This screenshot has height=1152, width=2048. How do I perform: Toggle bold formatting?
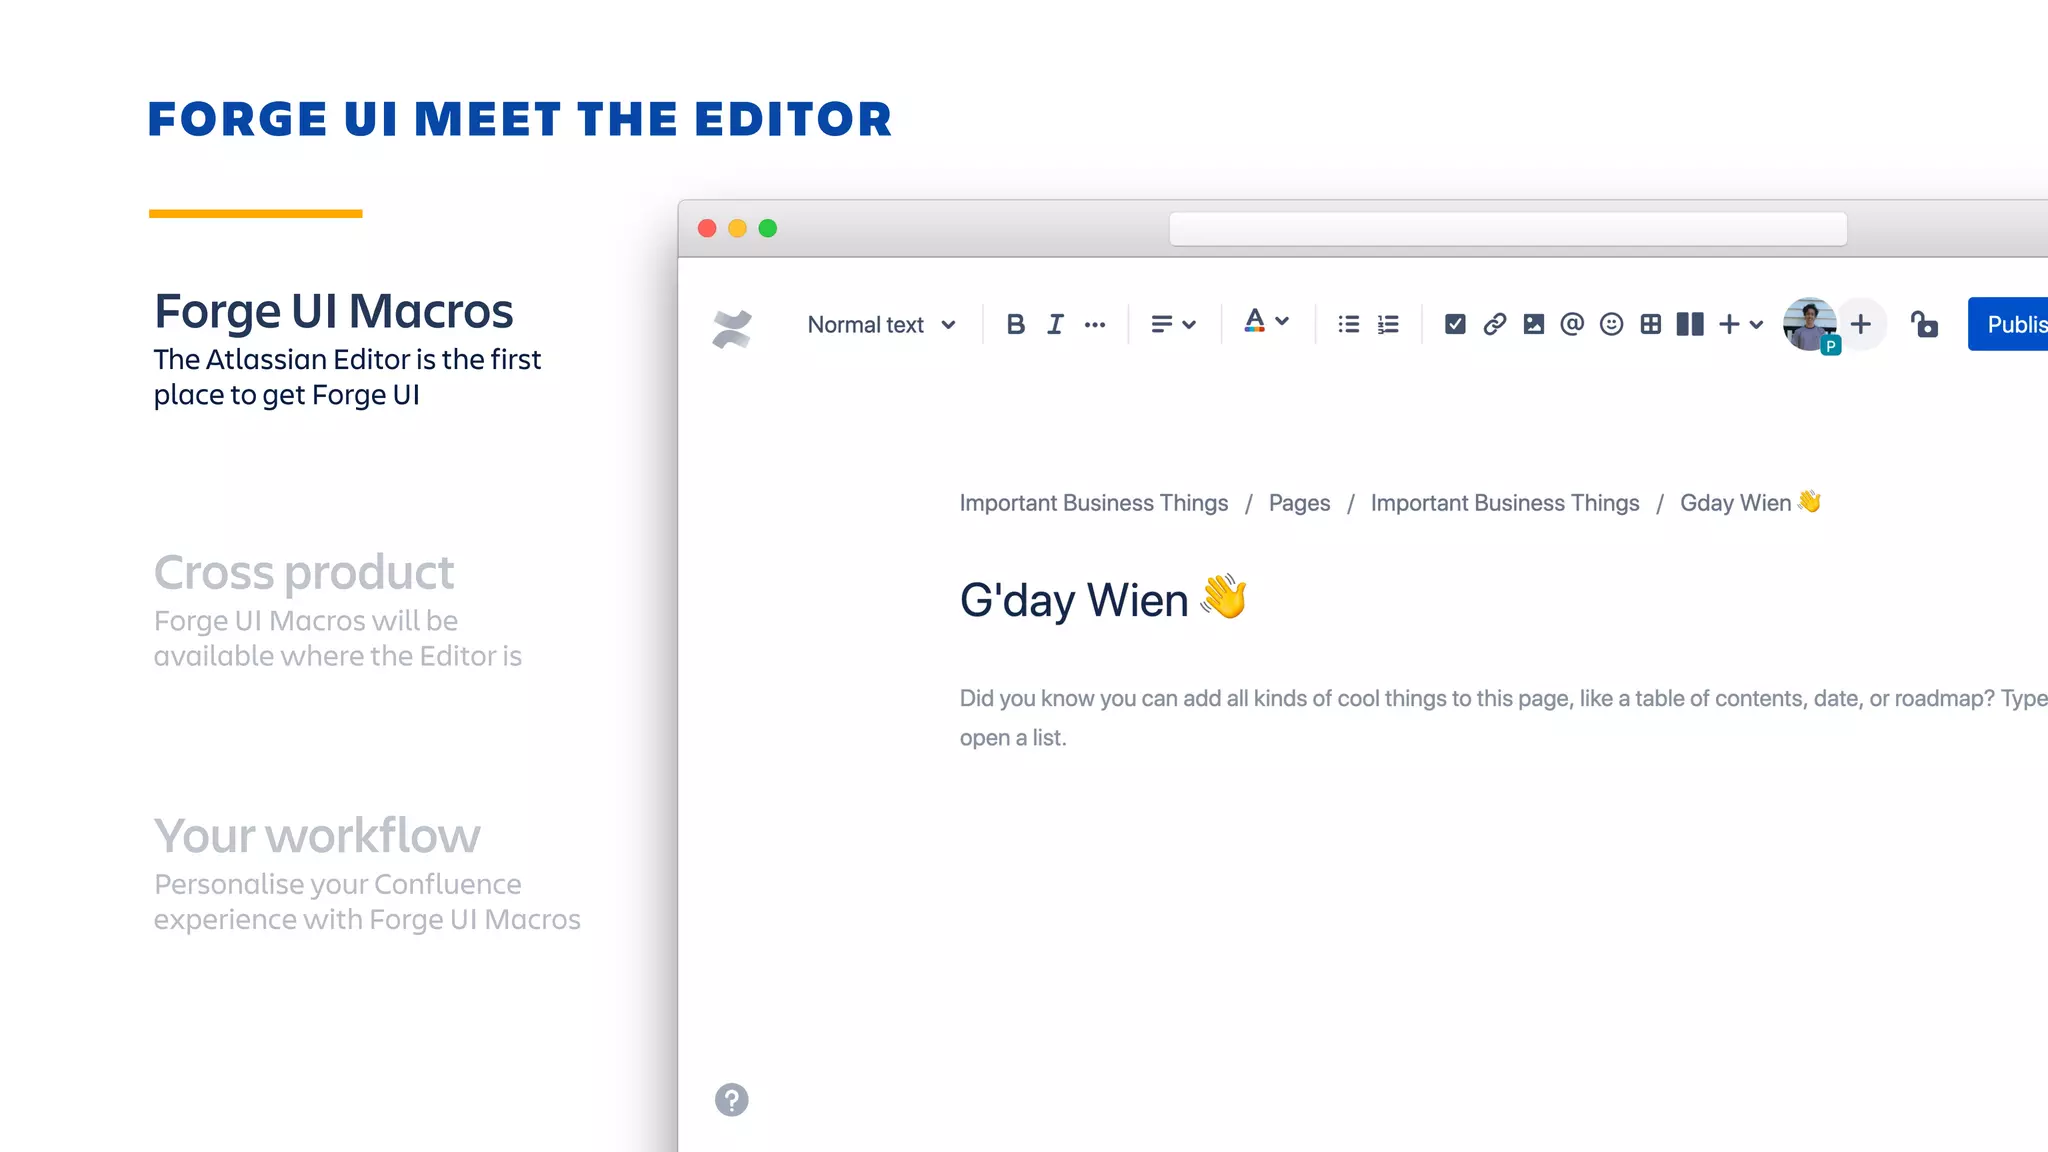pyautogui.click(x=1015, y=324)
